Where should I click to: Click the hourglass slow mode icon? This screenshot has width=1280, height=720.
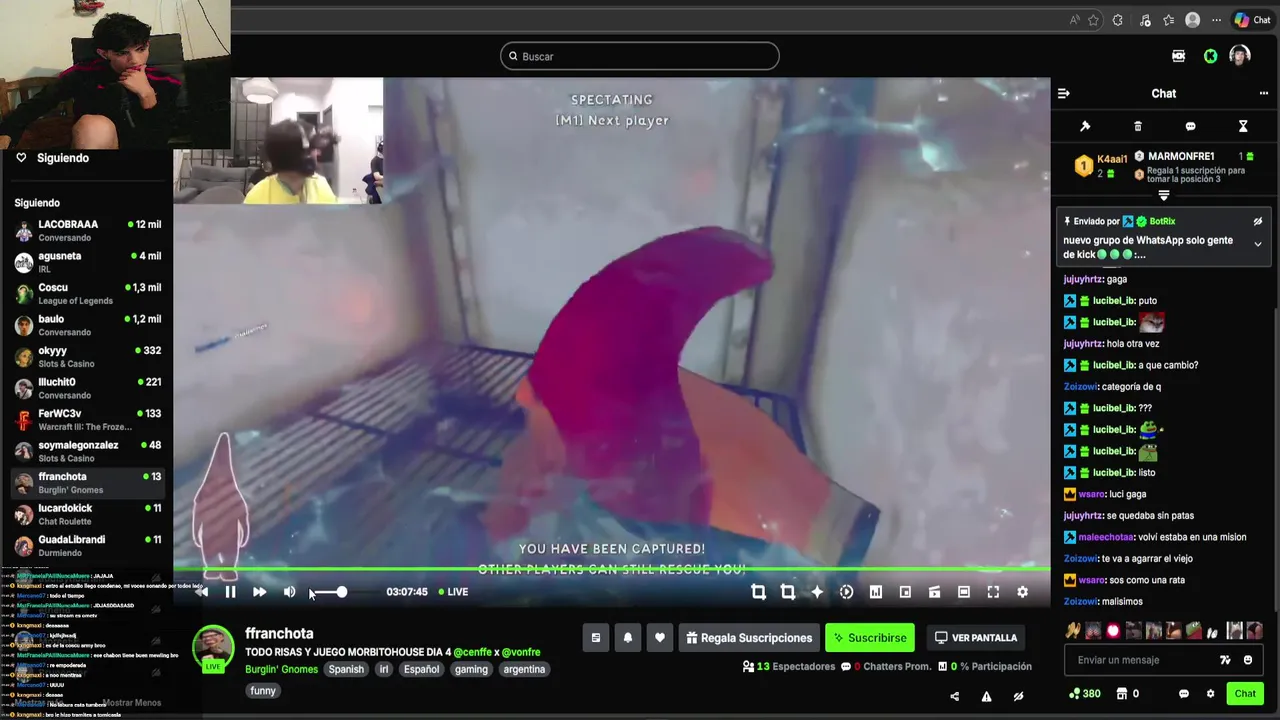(x=1243, y=126)
